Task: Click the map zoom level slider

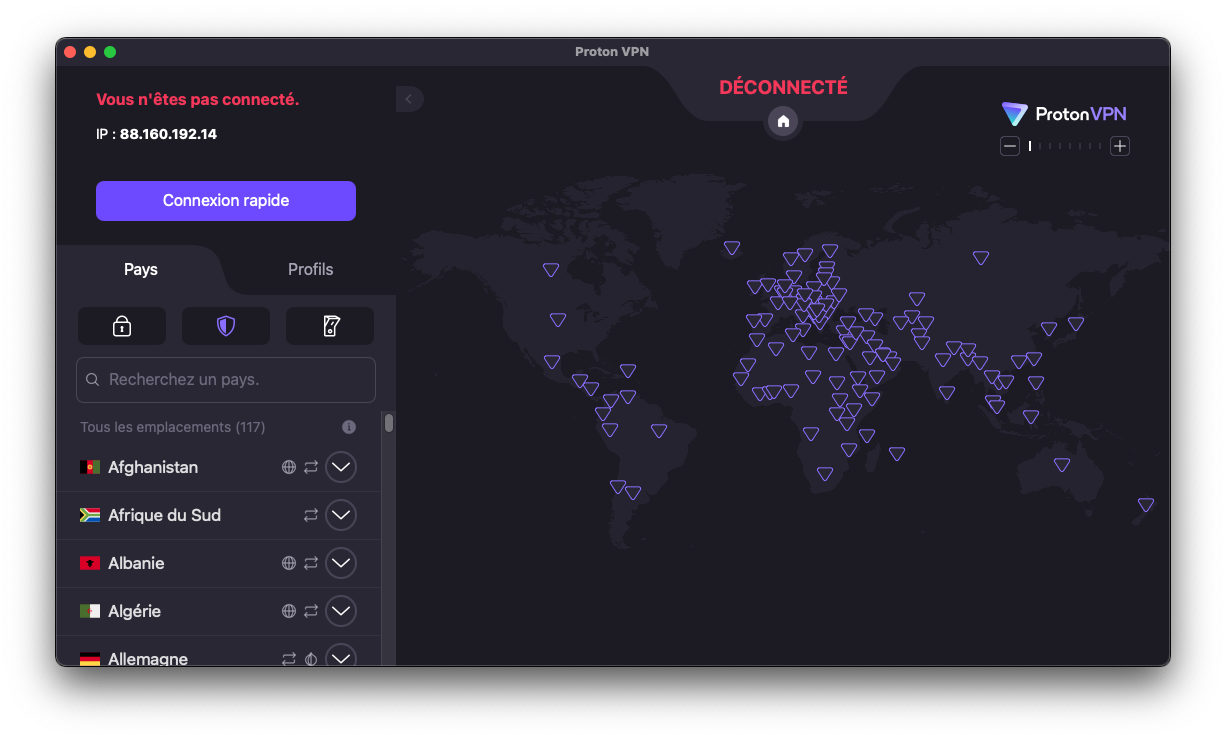Action: 1065,146
